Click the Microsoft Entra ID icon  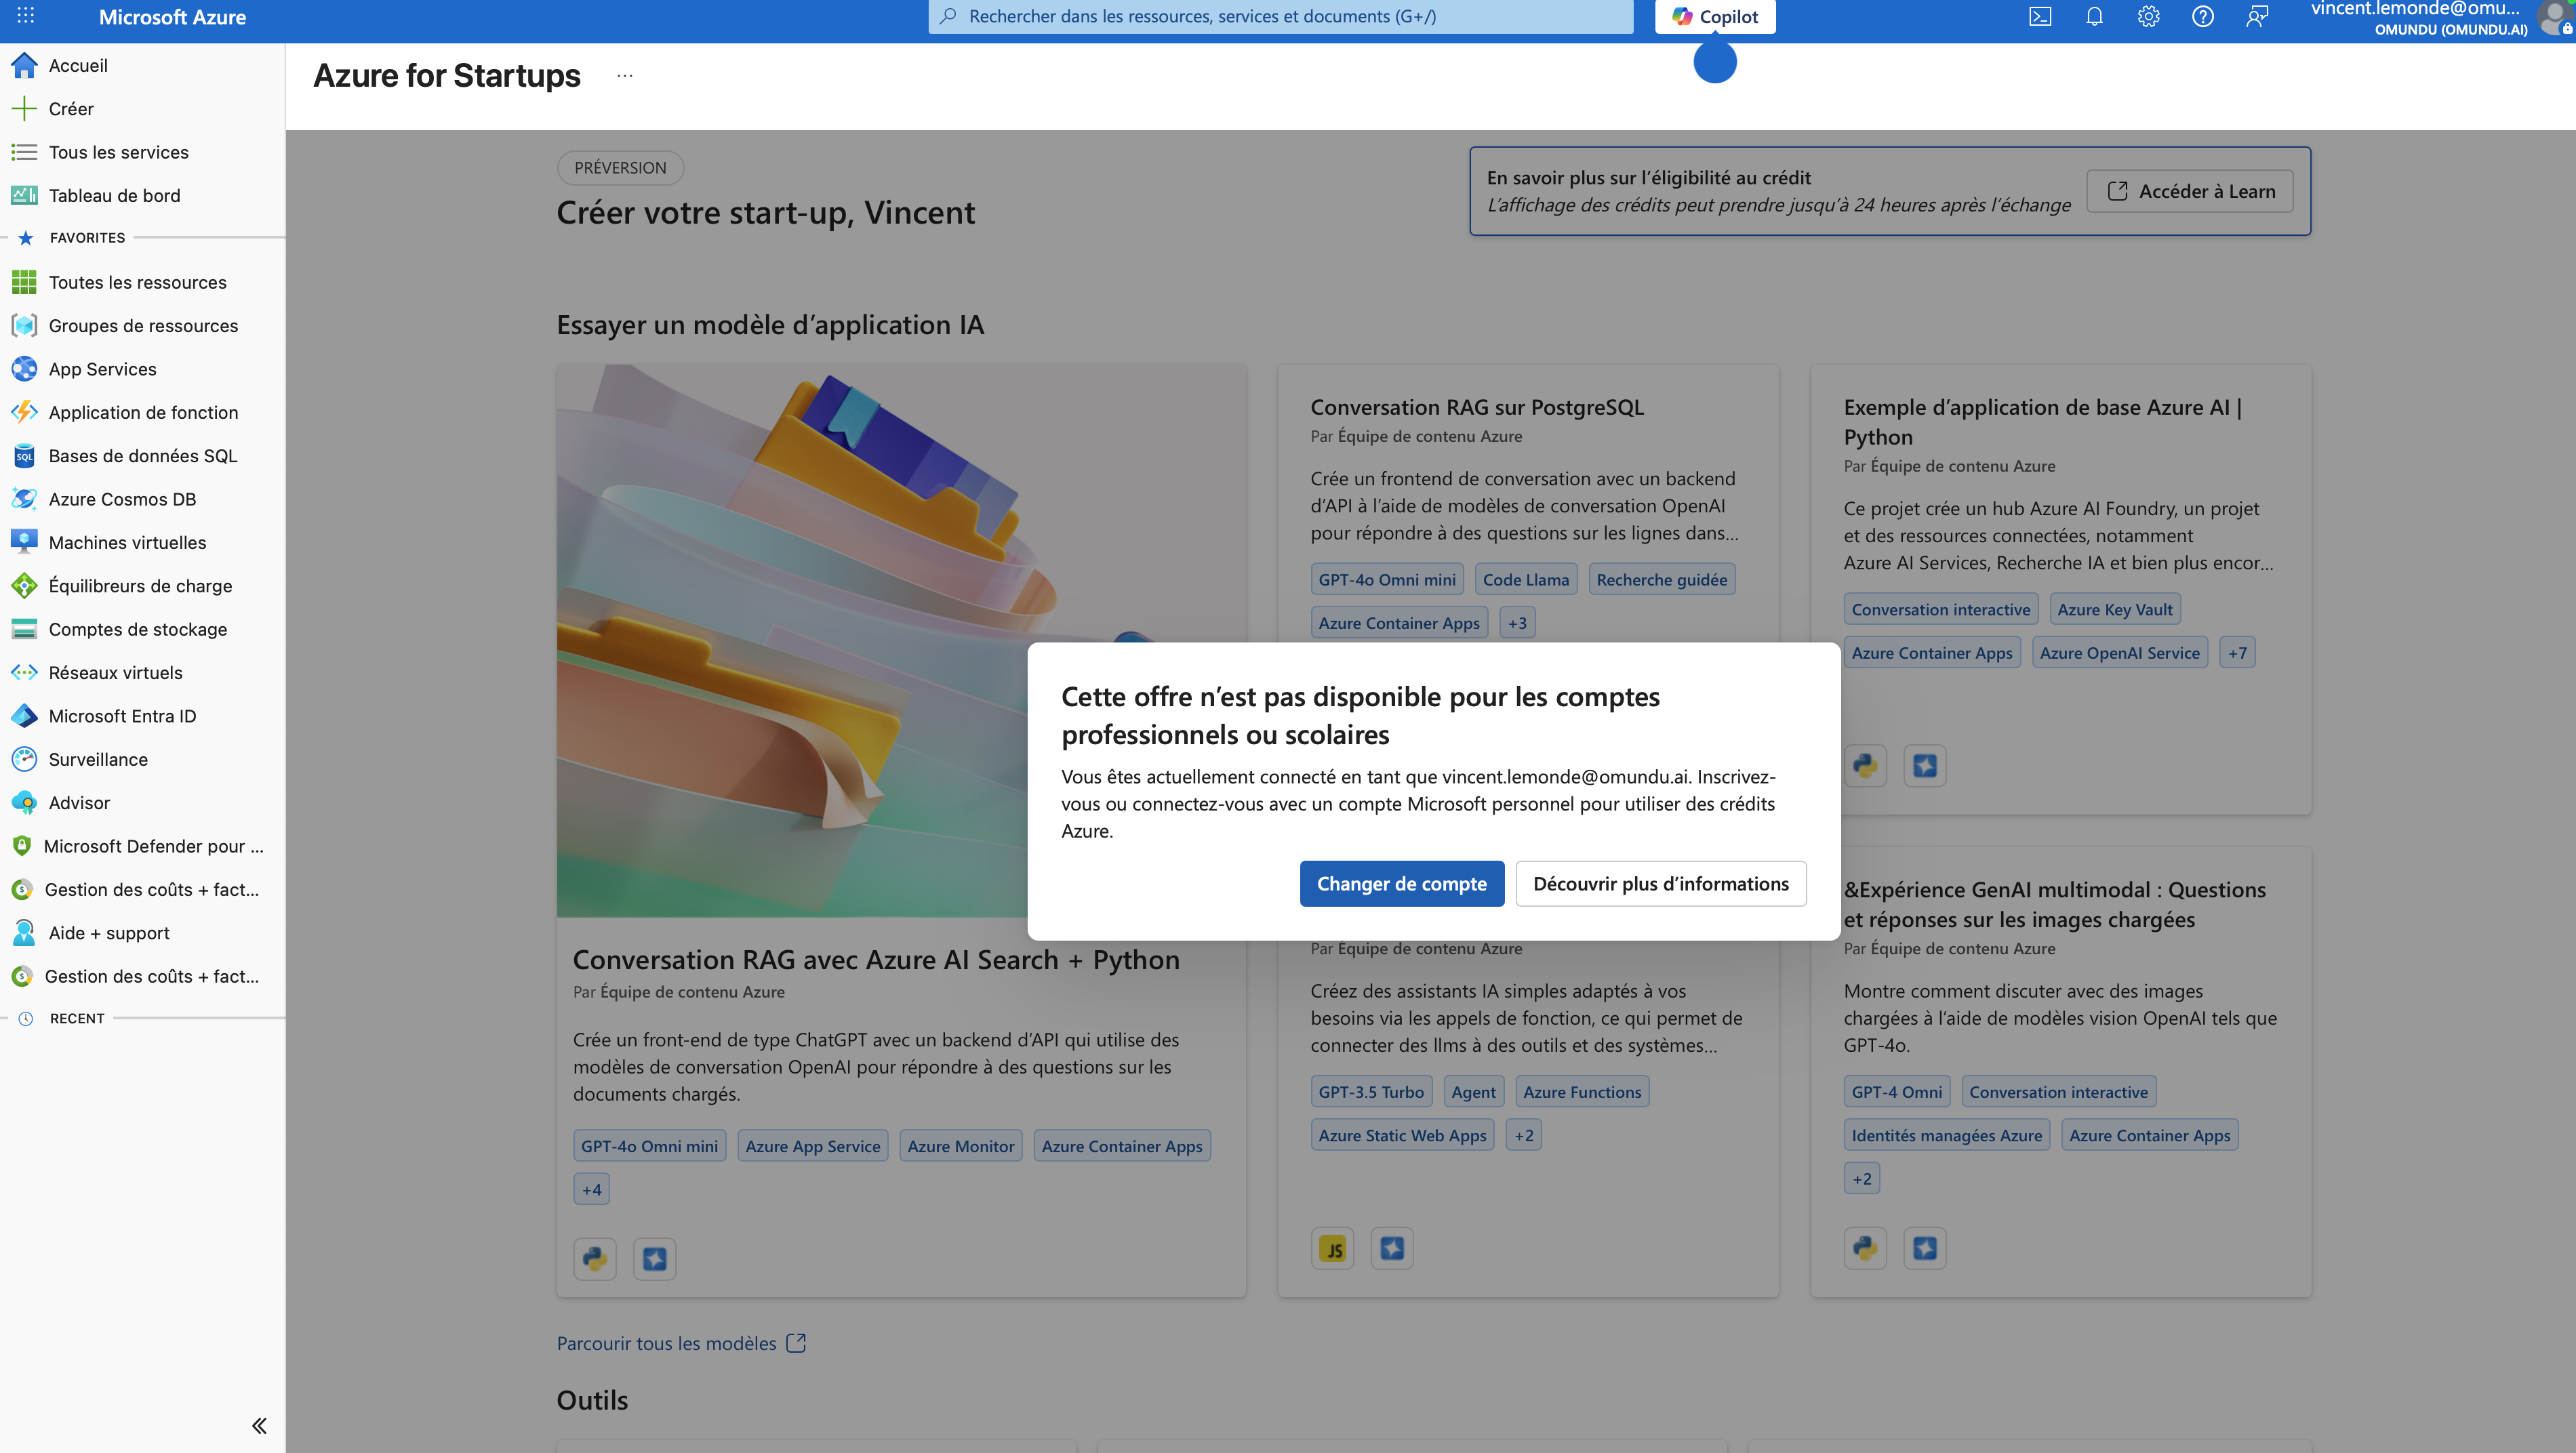coord(24,716)
